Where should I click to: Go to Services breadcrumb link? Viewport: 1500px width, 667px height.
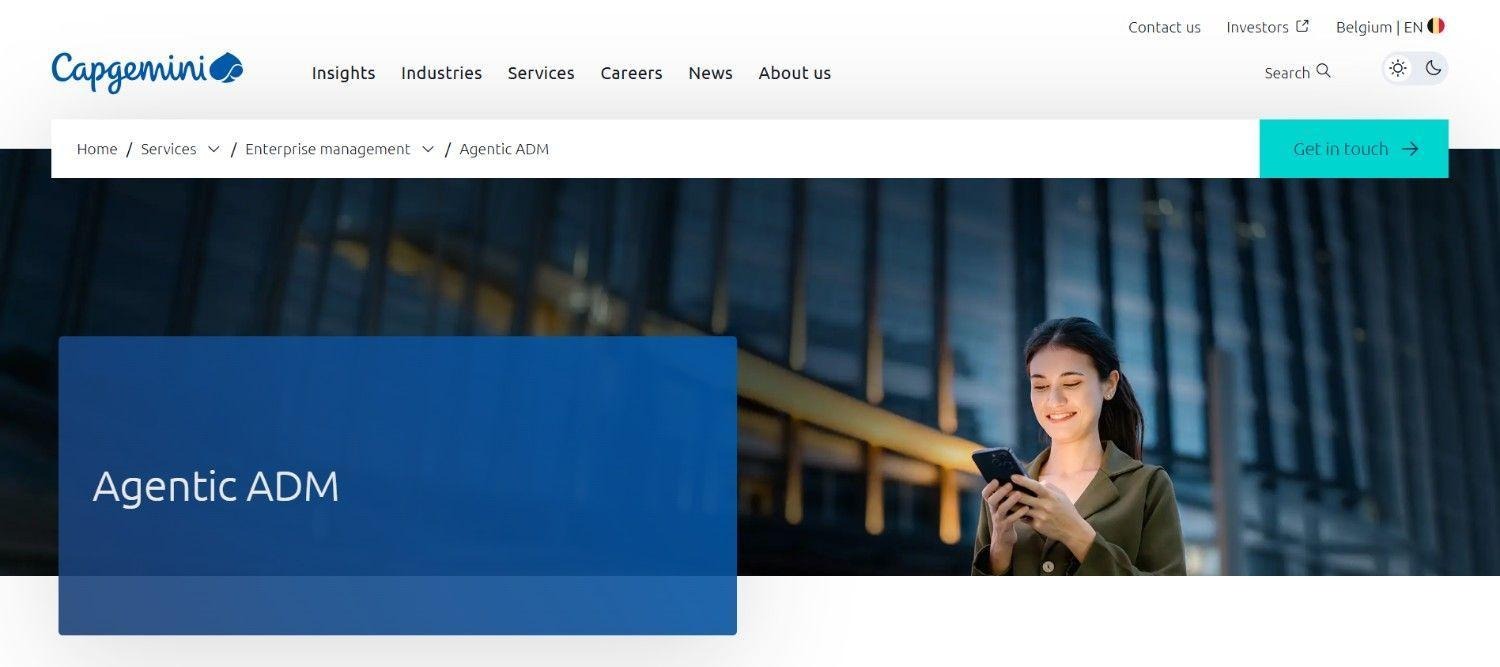coord(168,149)
